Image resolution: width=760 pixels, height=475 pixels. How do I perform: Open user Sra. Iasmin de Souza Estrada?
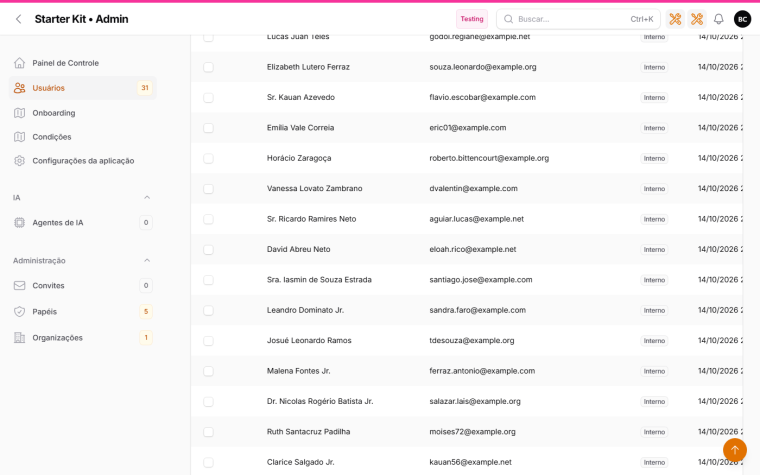319,280
